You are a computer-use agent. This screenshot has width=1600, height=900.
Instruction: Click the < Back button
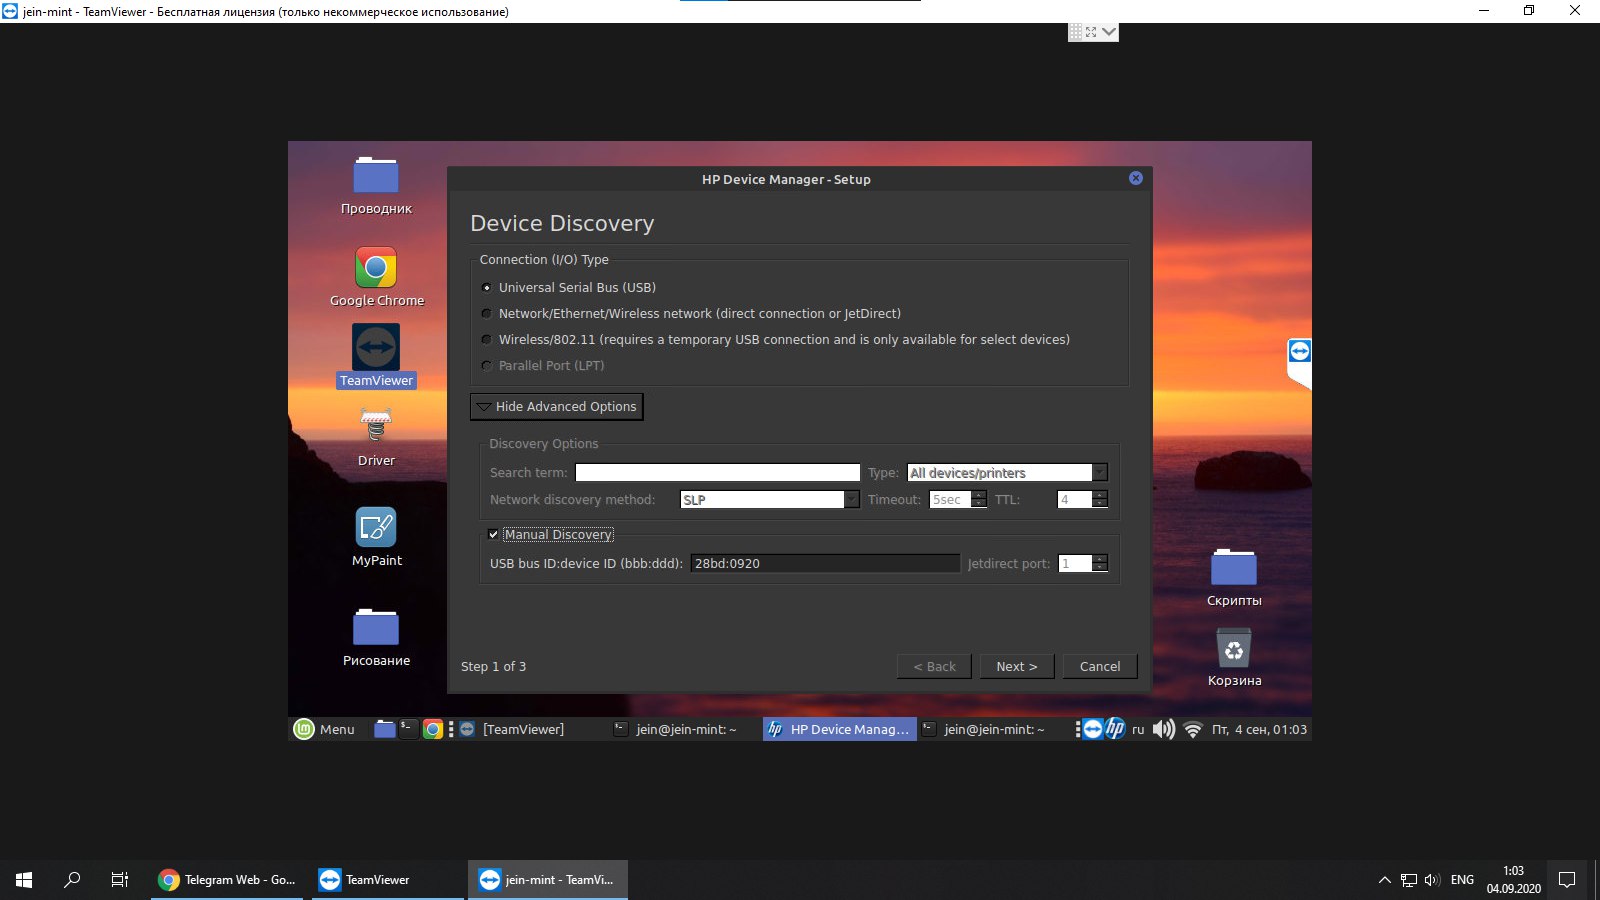click(934, 666)
